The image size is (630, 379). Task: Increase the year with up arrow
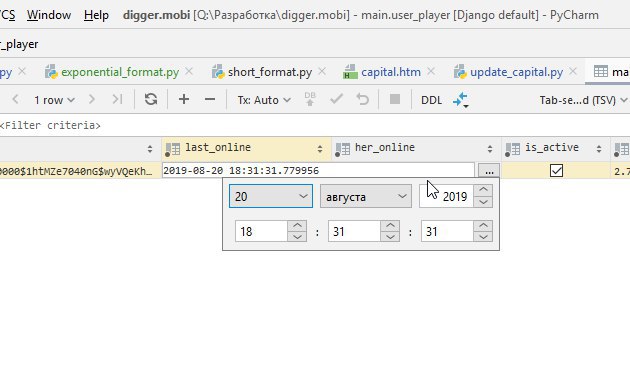pyautogui.click(x=483, y=190)
